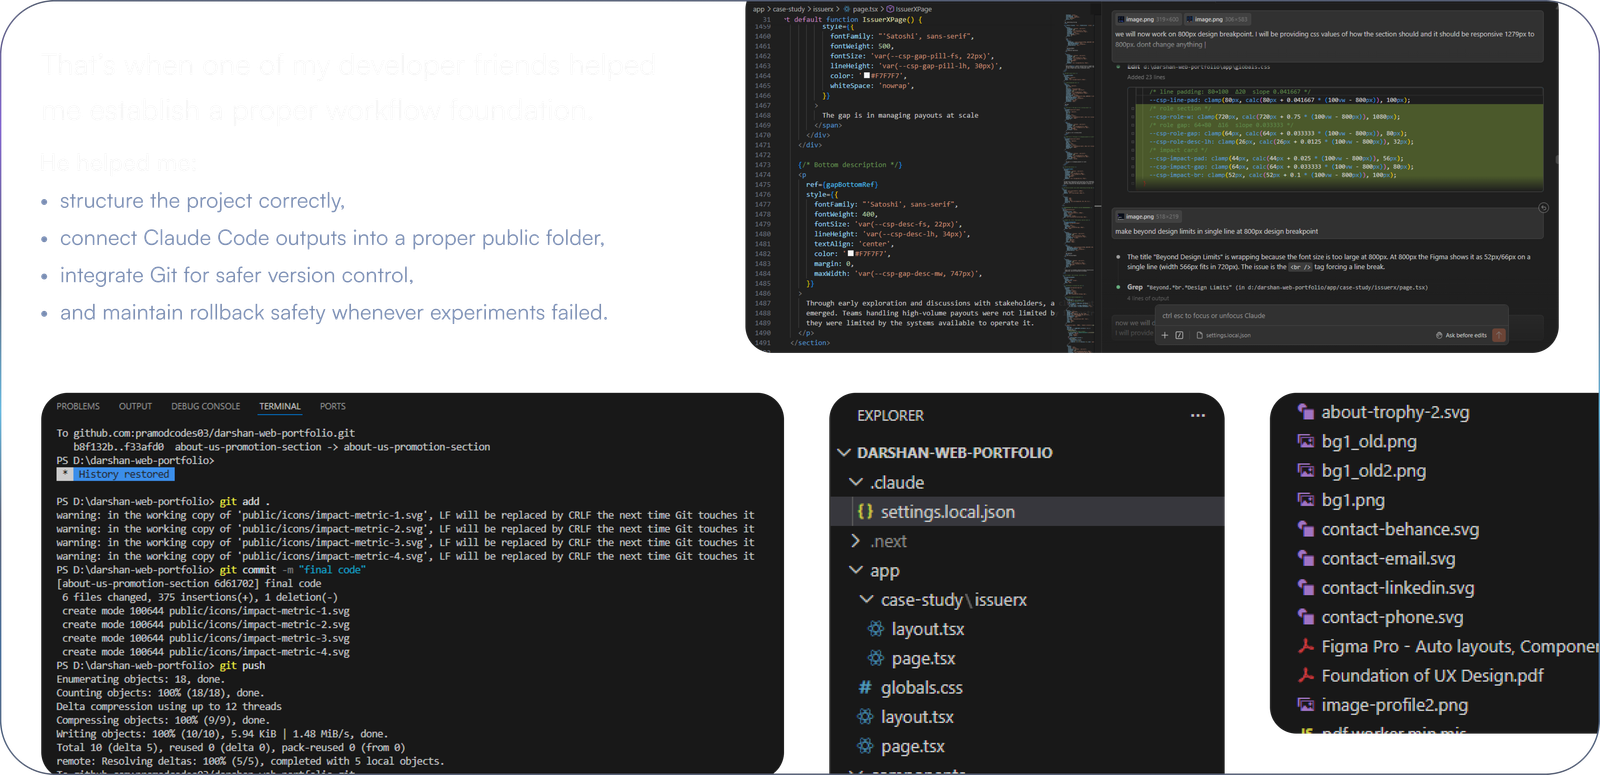Click the image icon of image-profile2.png
This screenshot has height=775, width=1600.
pos(1305,705)
